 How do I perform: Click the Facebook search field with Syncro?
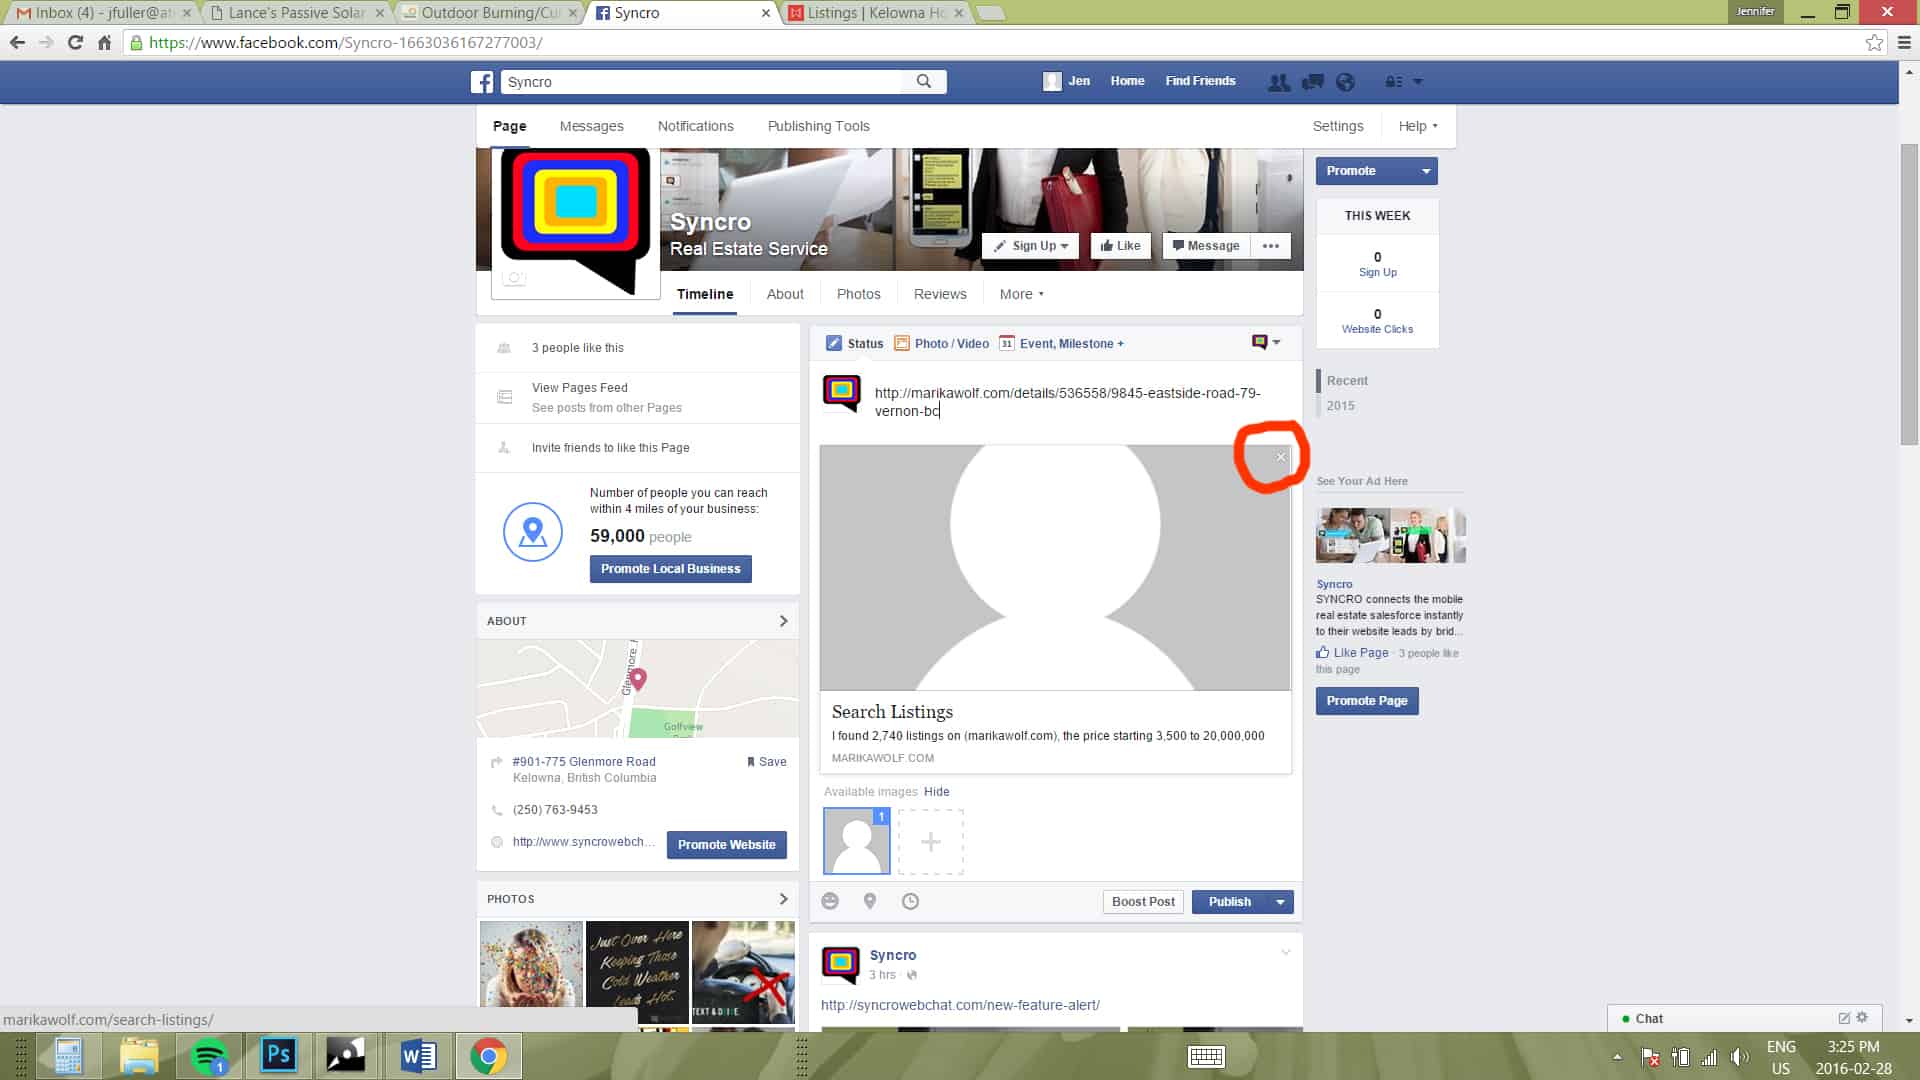702,82
